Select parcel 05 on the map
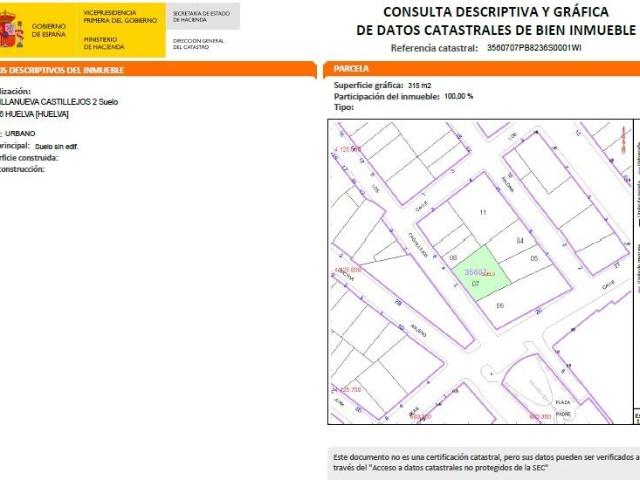Image resolution: width=640 pixels, height=480 pixels. (534, 258)
